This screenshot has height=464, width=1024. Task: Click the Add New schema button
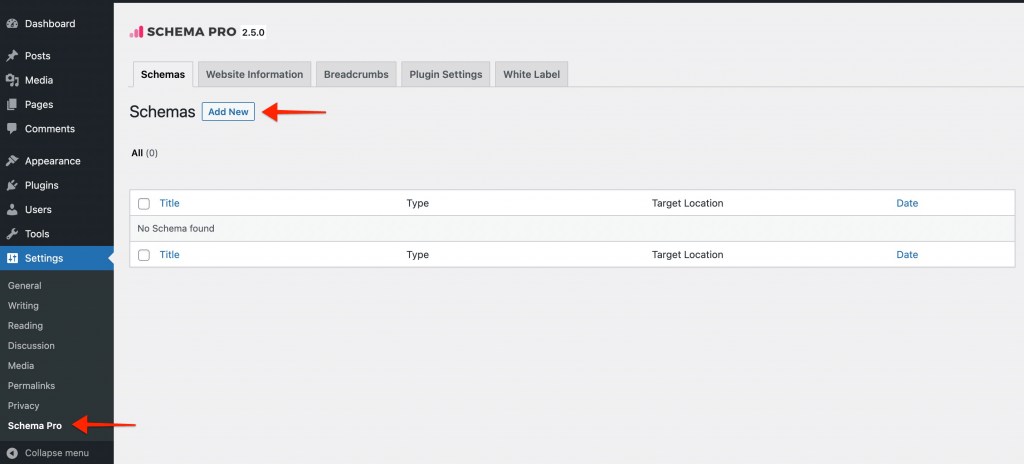tap(228, 112)
